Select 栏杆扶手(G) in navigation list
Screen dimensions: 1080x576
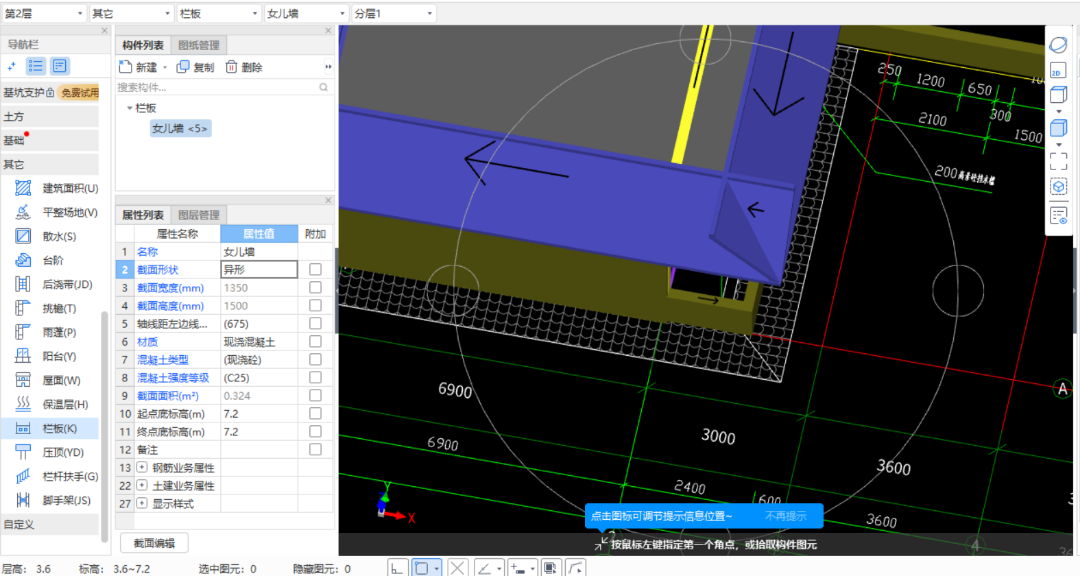(56, 476)
